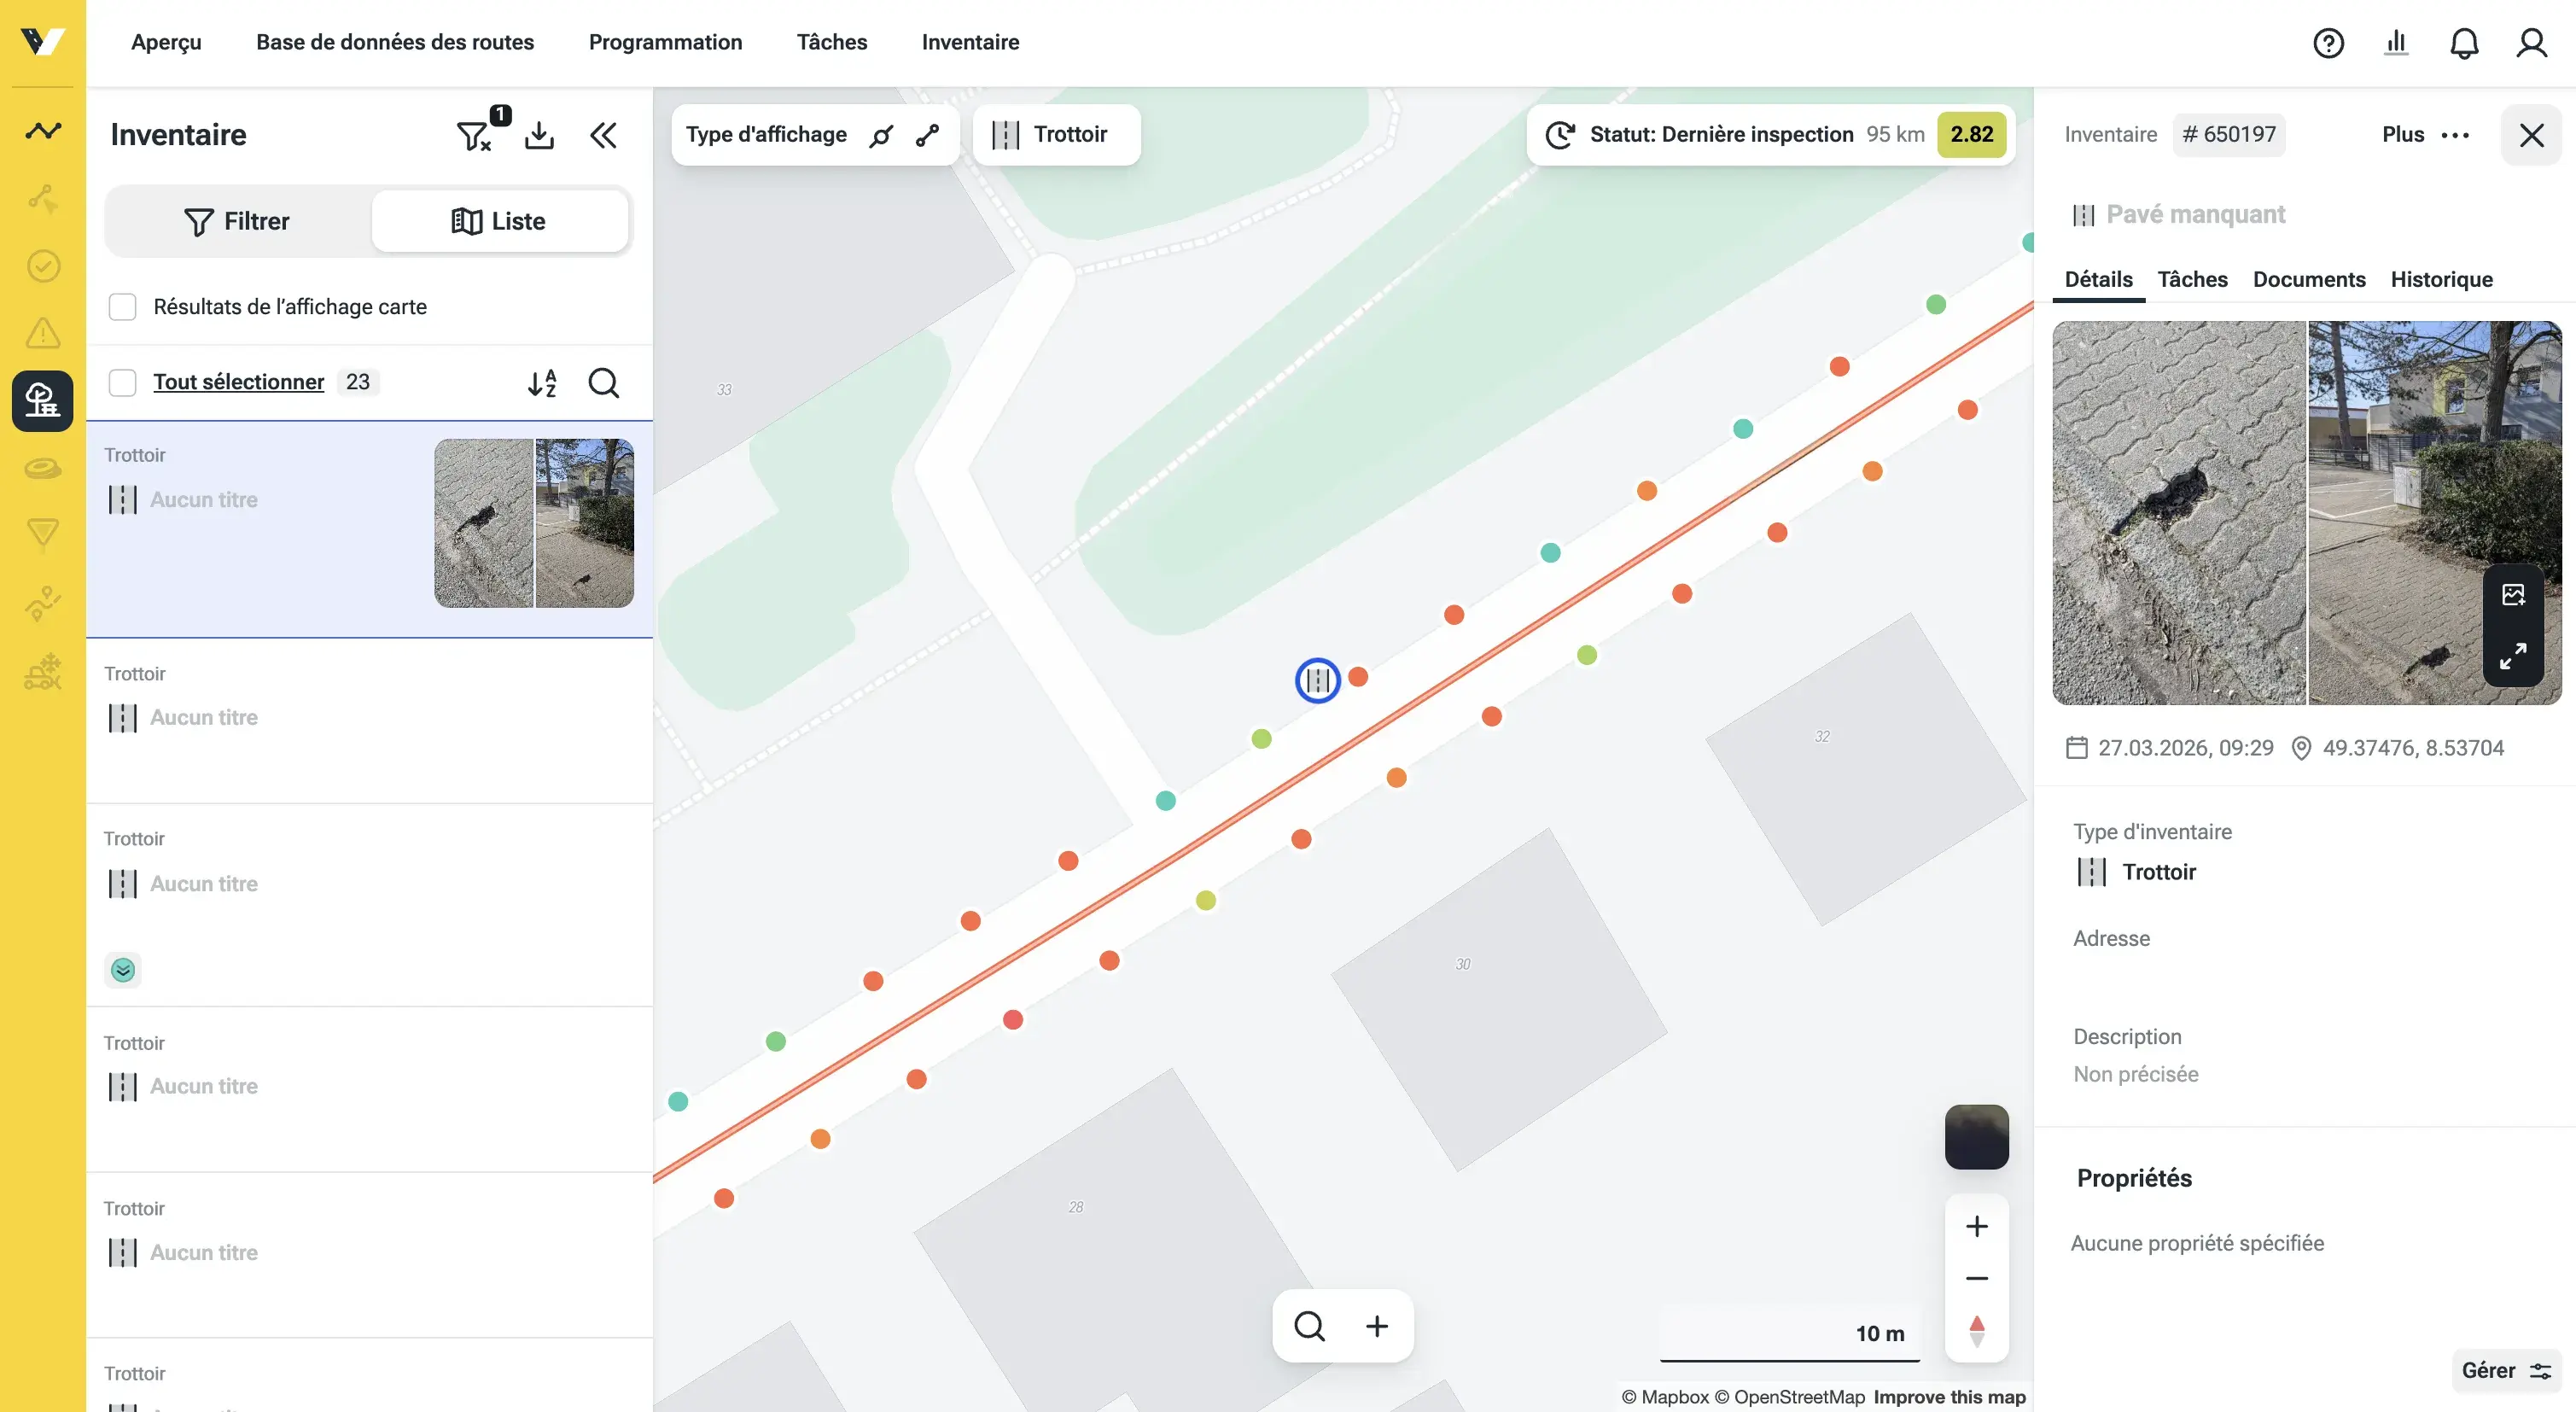Viewport: 2576px width, 1412px height.
Task: Click the map search magnifier button
Action: [x=1309, y=1326]
